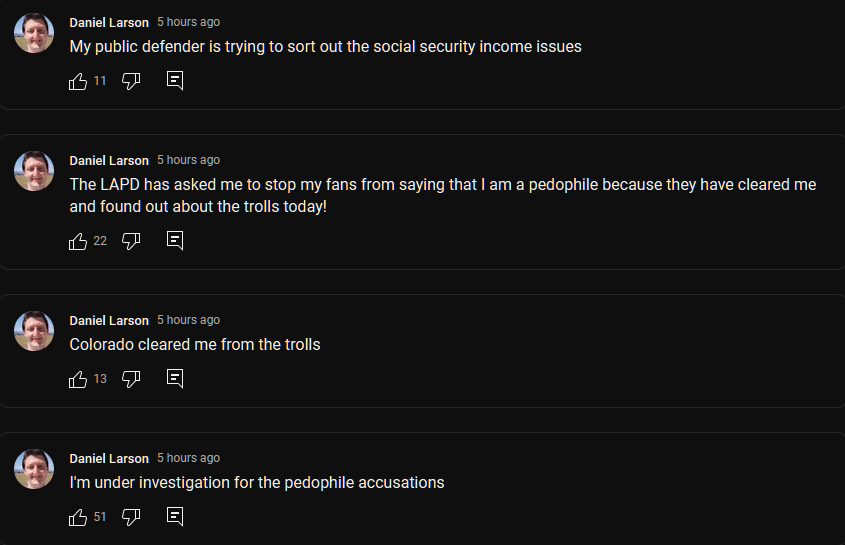Open the 5 hours ago timestamp on LAPD post

tap(189, 160)
